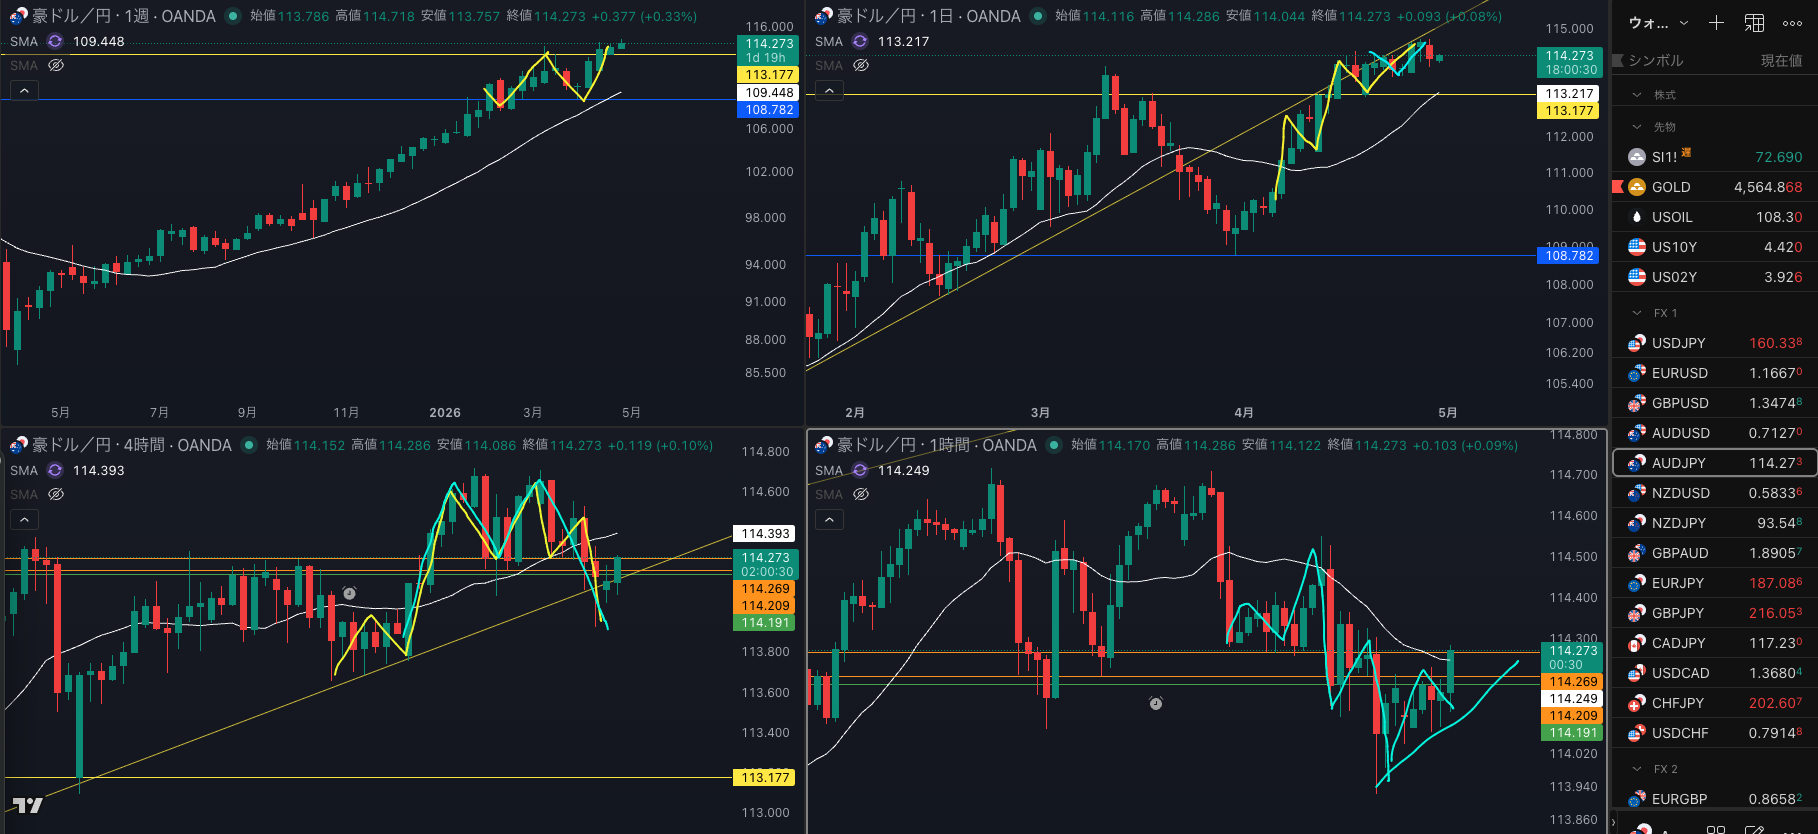The image size is (1818, 834).
Task: Unhide the second SMA on the 1-hour chart
Action: (861, 494)
